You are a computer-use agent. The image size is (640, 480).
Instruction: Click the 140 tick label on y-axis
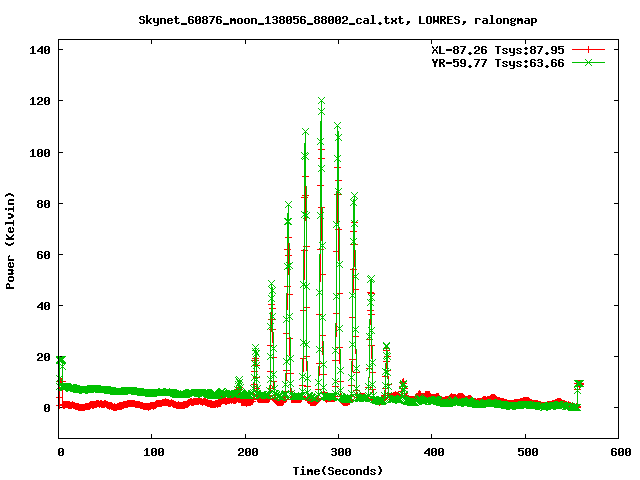pos(40,50)
